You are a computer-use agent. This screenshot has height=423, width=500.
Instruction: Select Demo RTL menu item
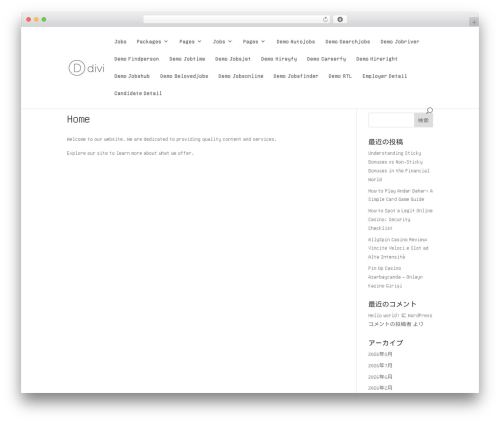click(x=340, y=76)
